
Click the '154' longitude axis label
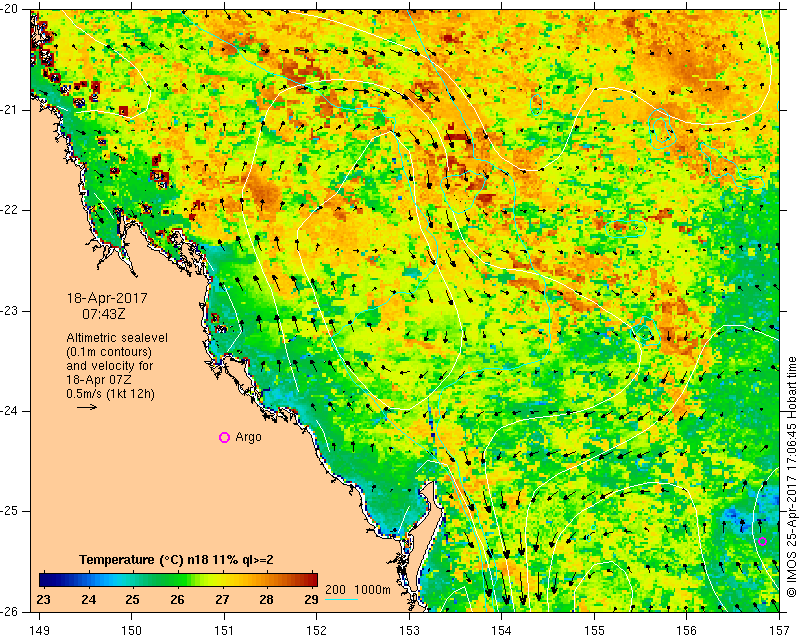click(x=502, y=631)
